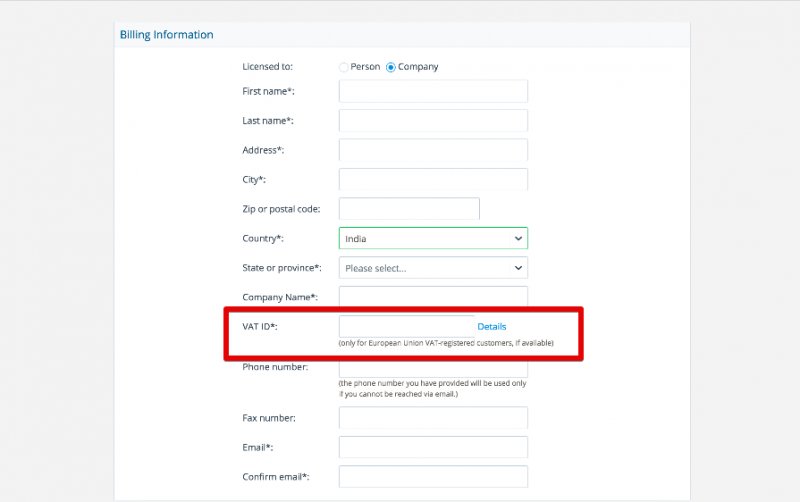Viewport: 800px width, 502px height.
Task: Select the Person radio button
Action: pos(344,67)
